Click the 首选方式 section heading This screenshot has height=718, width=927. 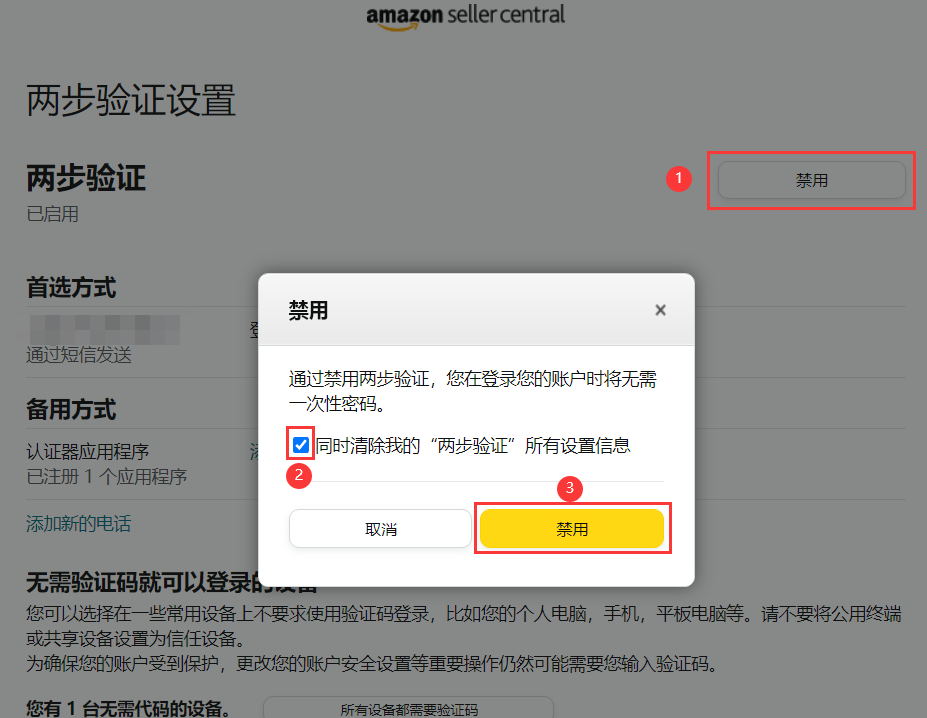point(71,287)
